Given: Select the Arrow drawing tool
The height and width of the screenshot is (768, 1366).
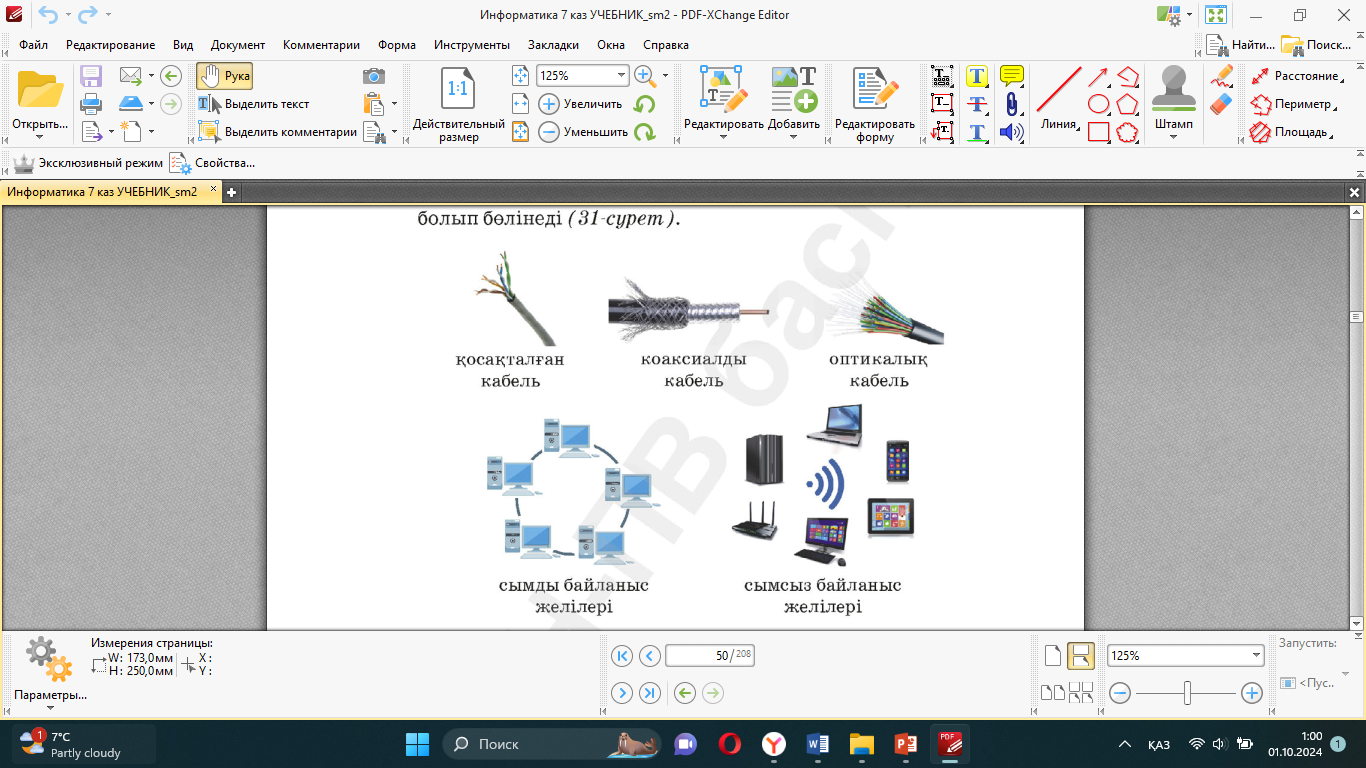Looking at the screenshot, I should click(x=1098, y=76).
